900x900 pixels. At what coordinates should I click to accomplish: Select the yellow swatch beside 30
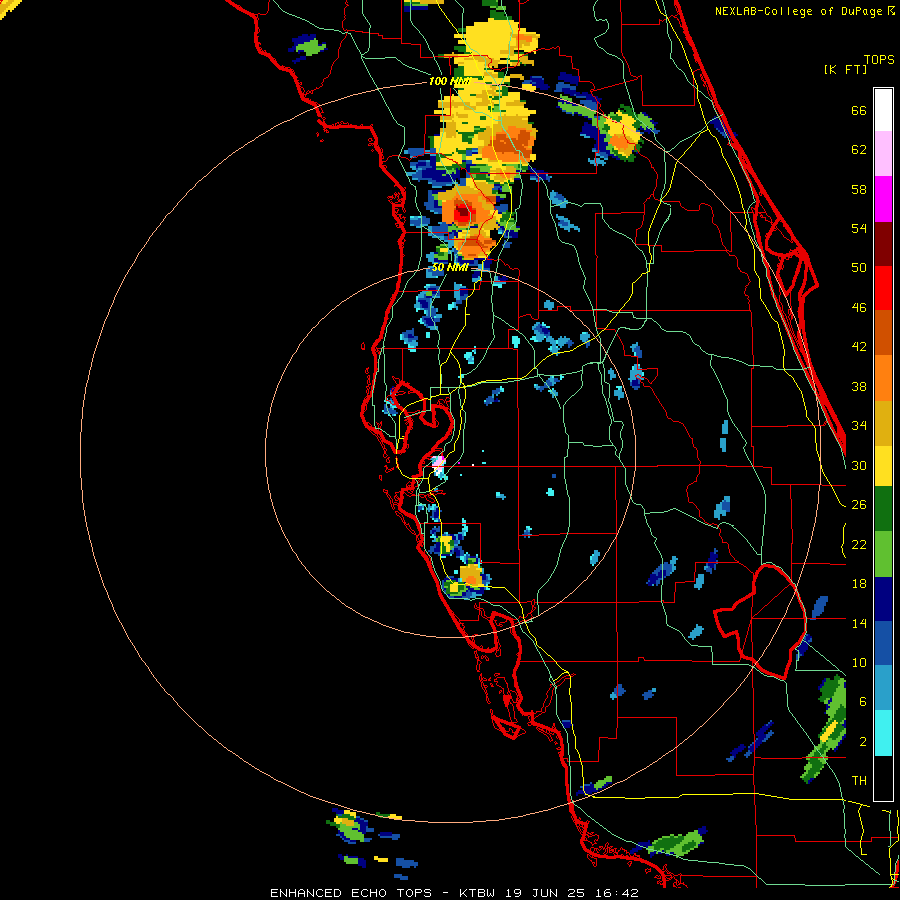883,466
